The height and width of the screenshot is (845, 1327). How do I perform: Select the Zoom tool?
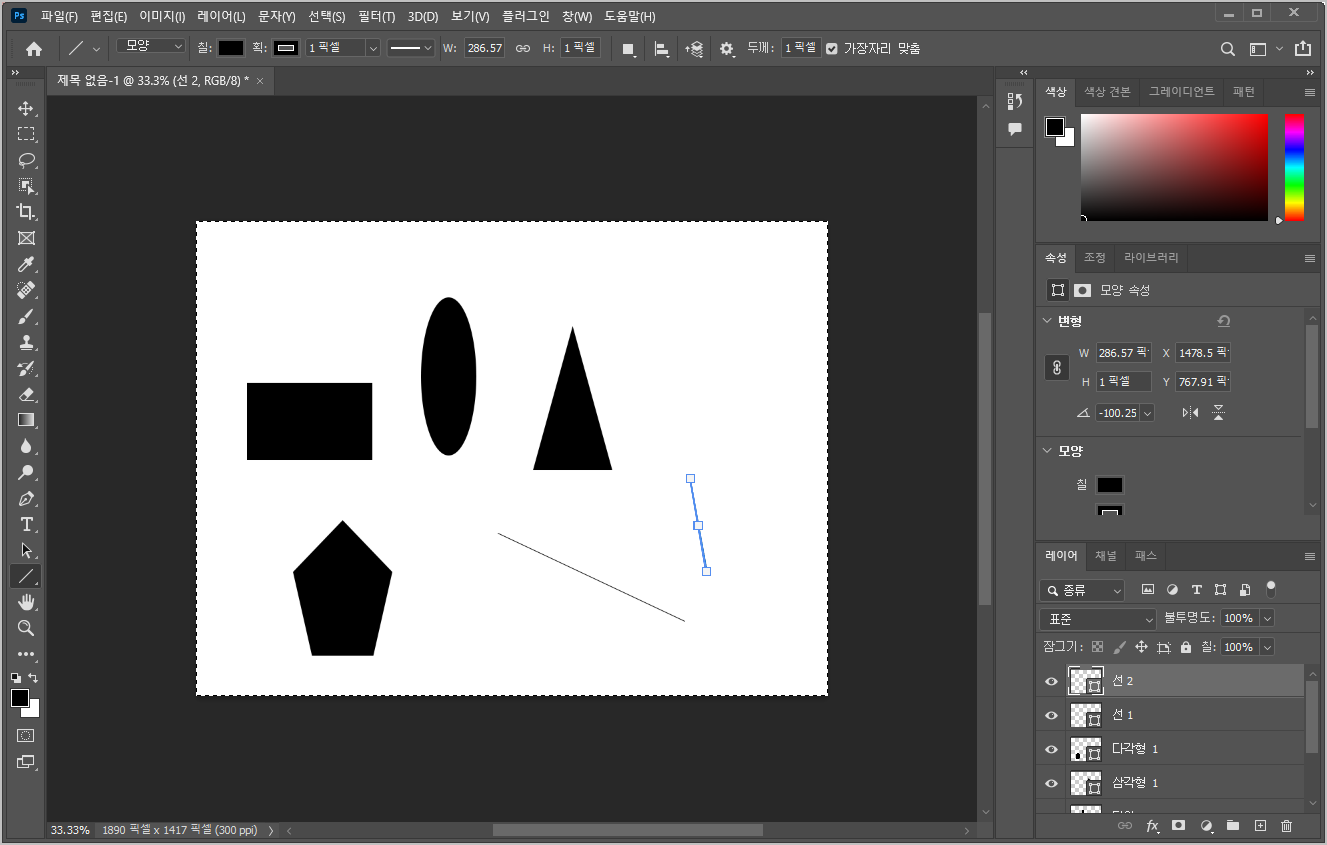[26, 628]
